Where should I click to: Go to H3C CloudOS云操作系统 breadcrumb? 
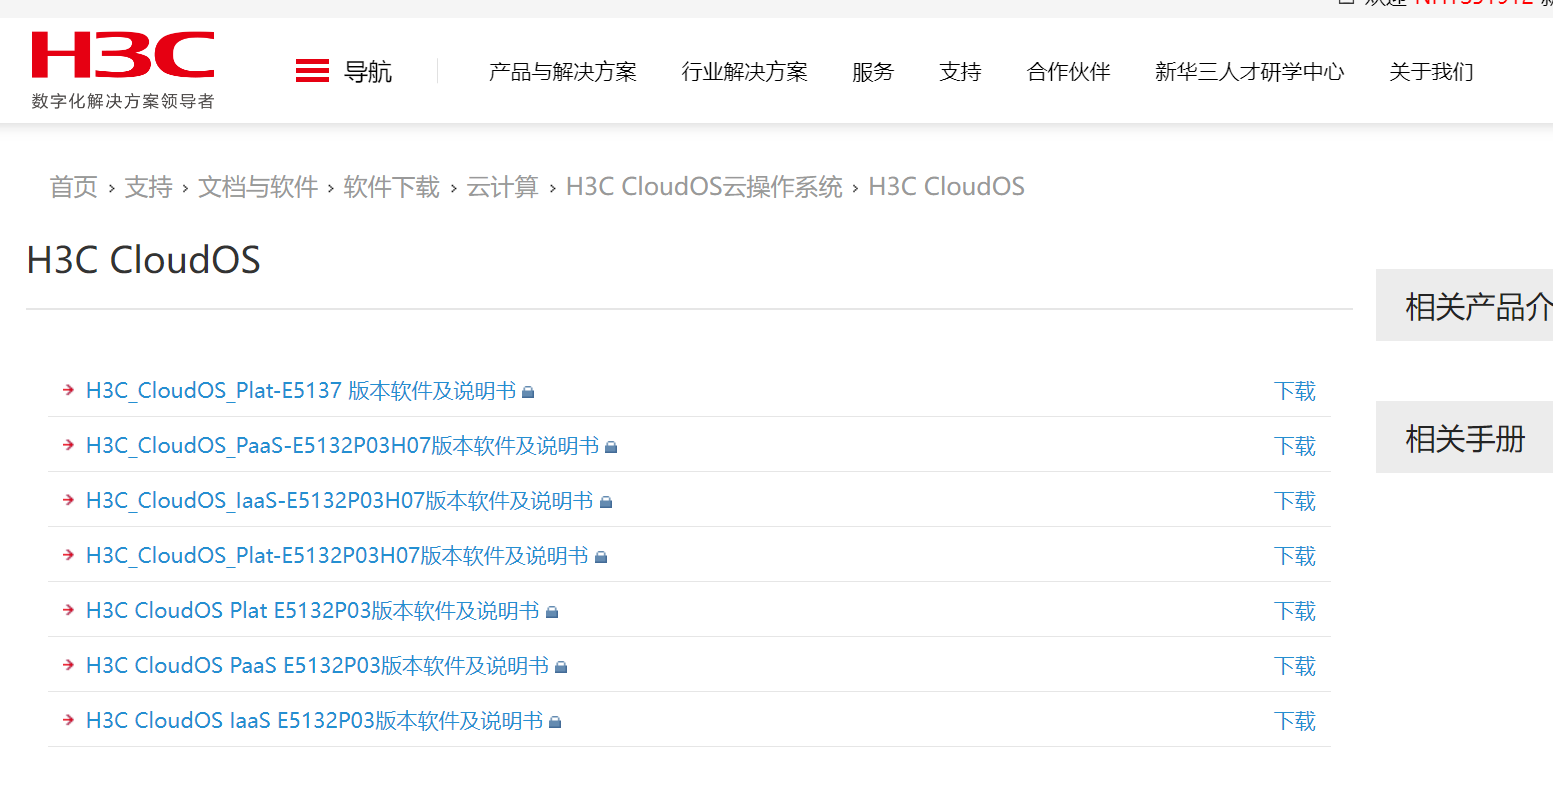tap(704, 187)
